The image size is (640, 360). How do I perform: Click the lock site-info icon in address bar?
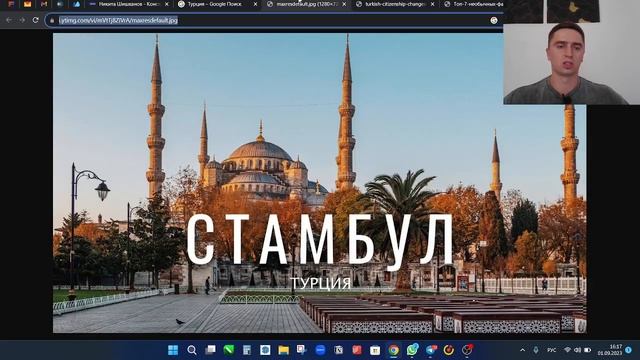[52, 20]
